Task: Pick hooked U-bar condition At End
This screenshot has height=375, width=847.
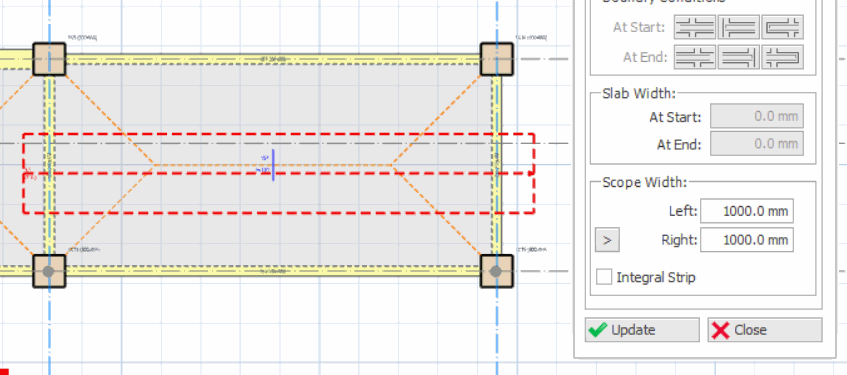Action: (782, 57)
